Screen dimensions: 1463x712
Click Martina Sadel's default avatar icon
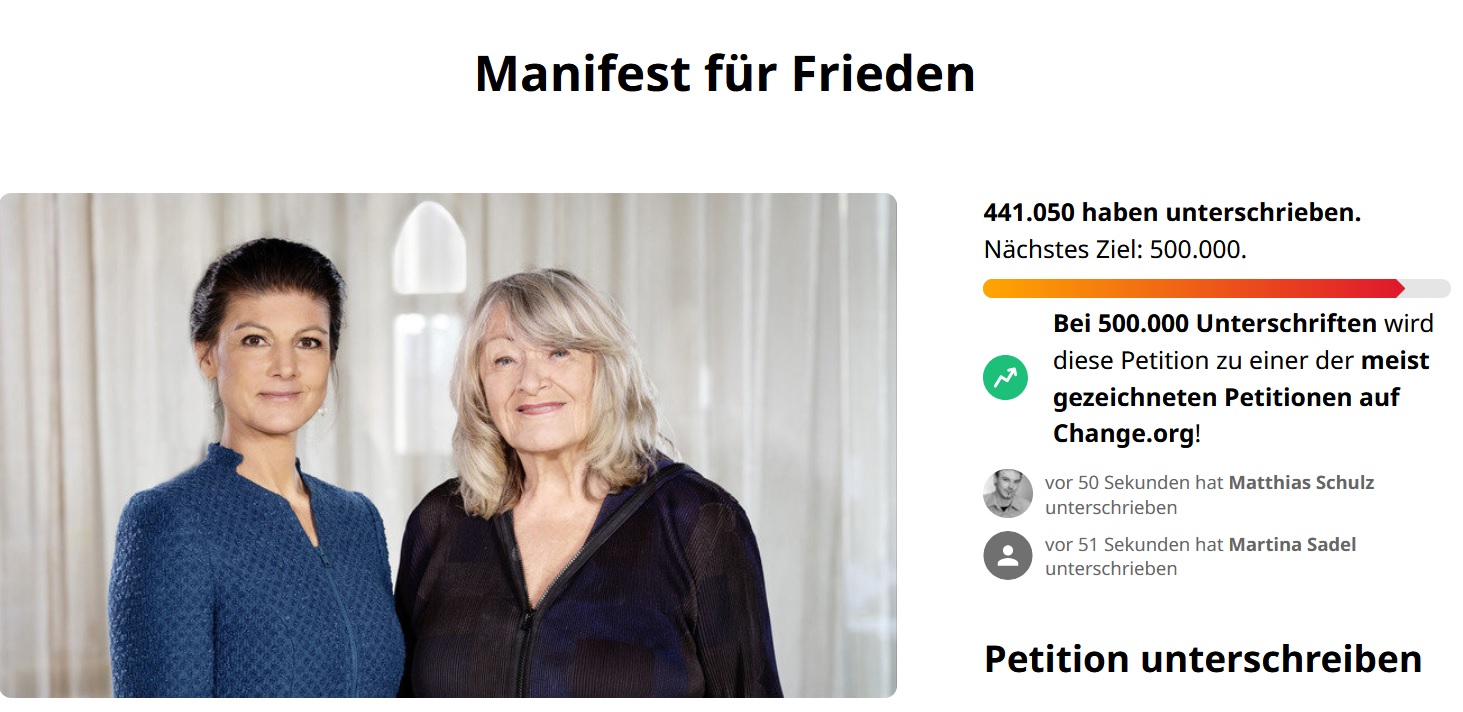point(1007,555)
